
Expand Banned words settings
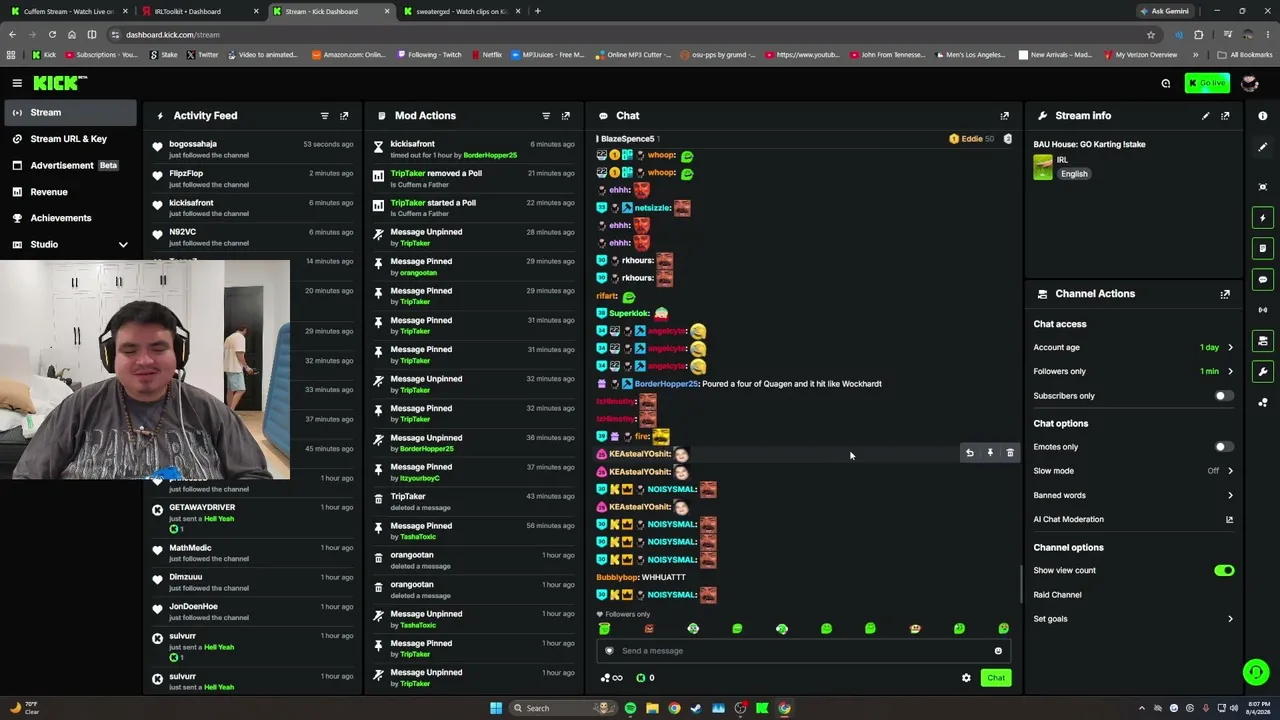pyautogui.click(x=1230, y=495)
